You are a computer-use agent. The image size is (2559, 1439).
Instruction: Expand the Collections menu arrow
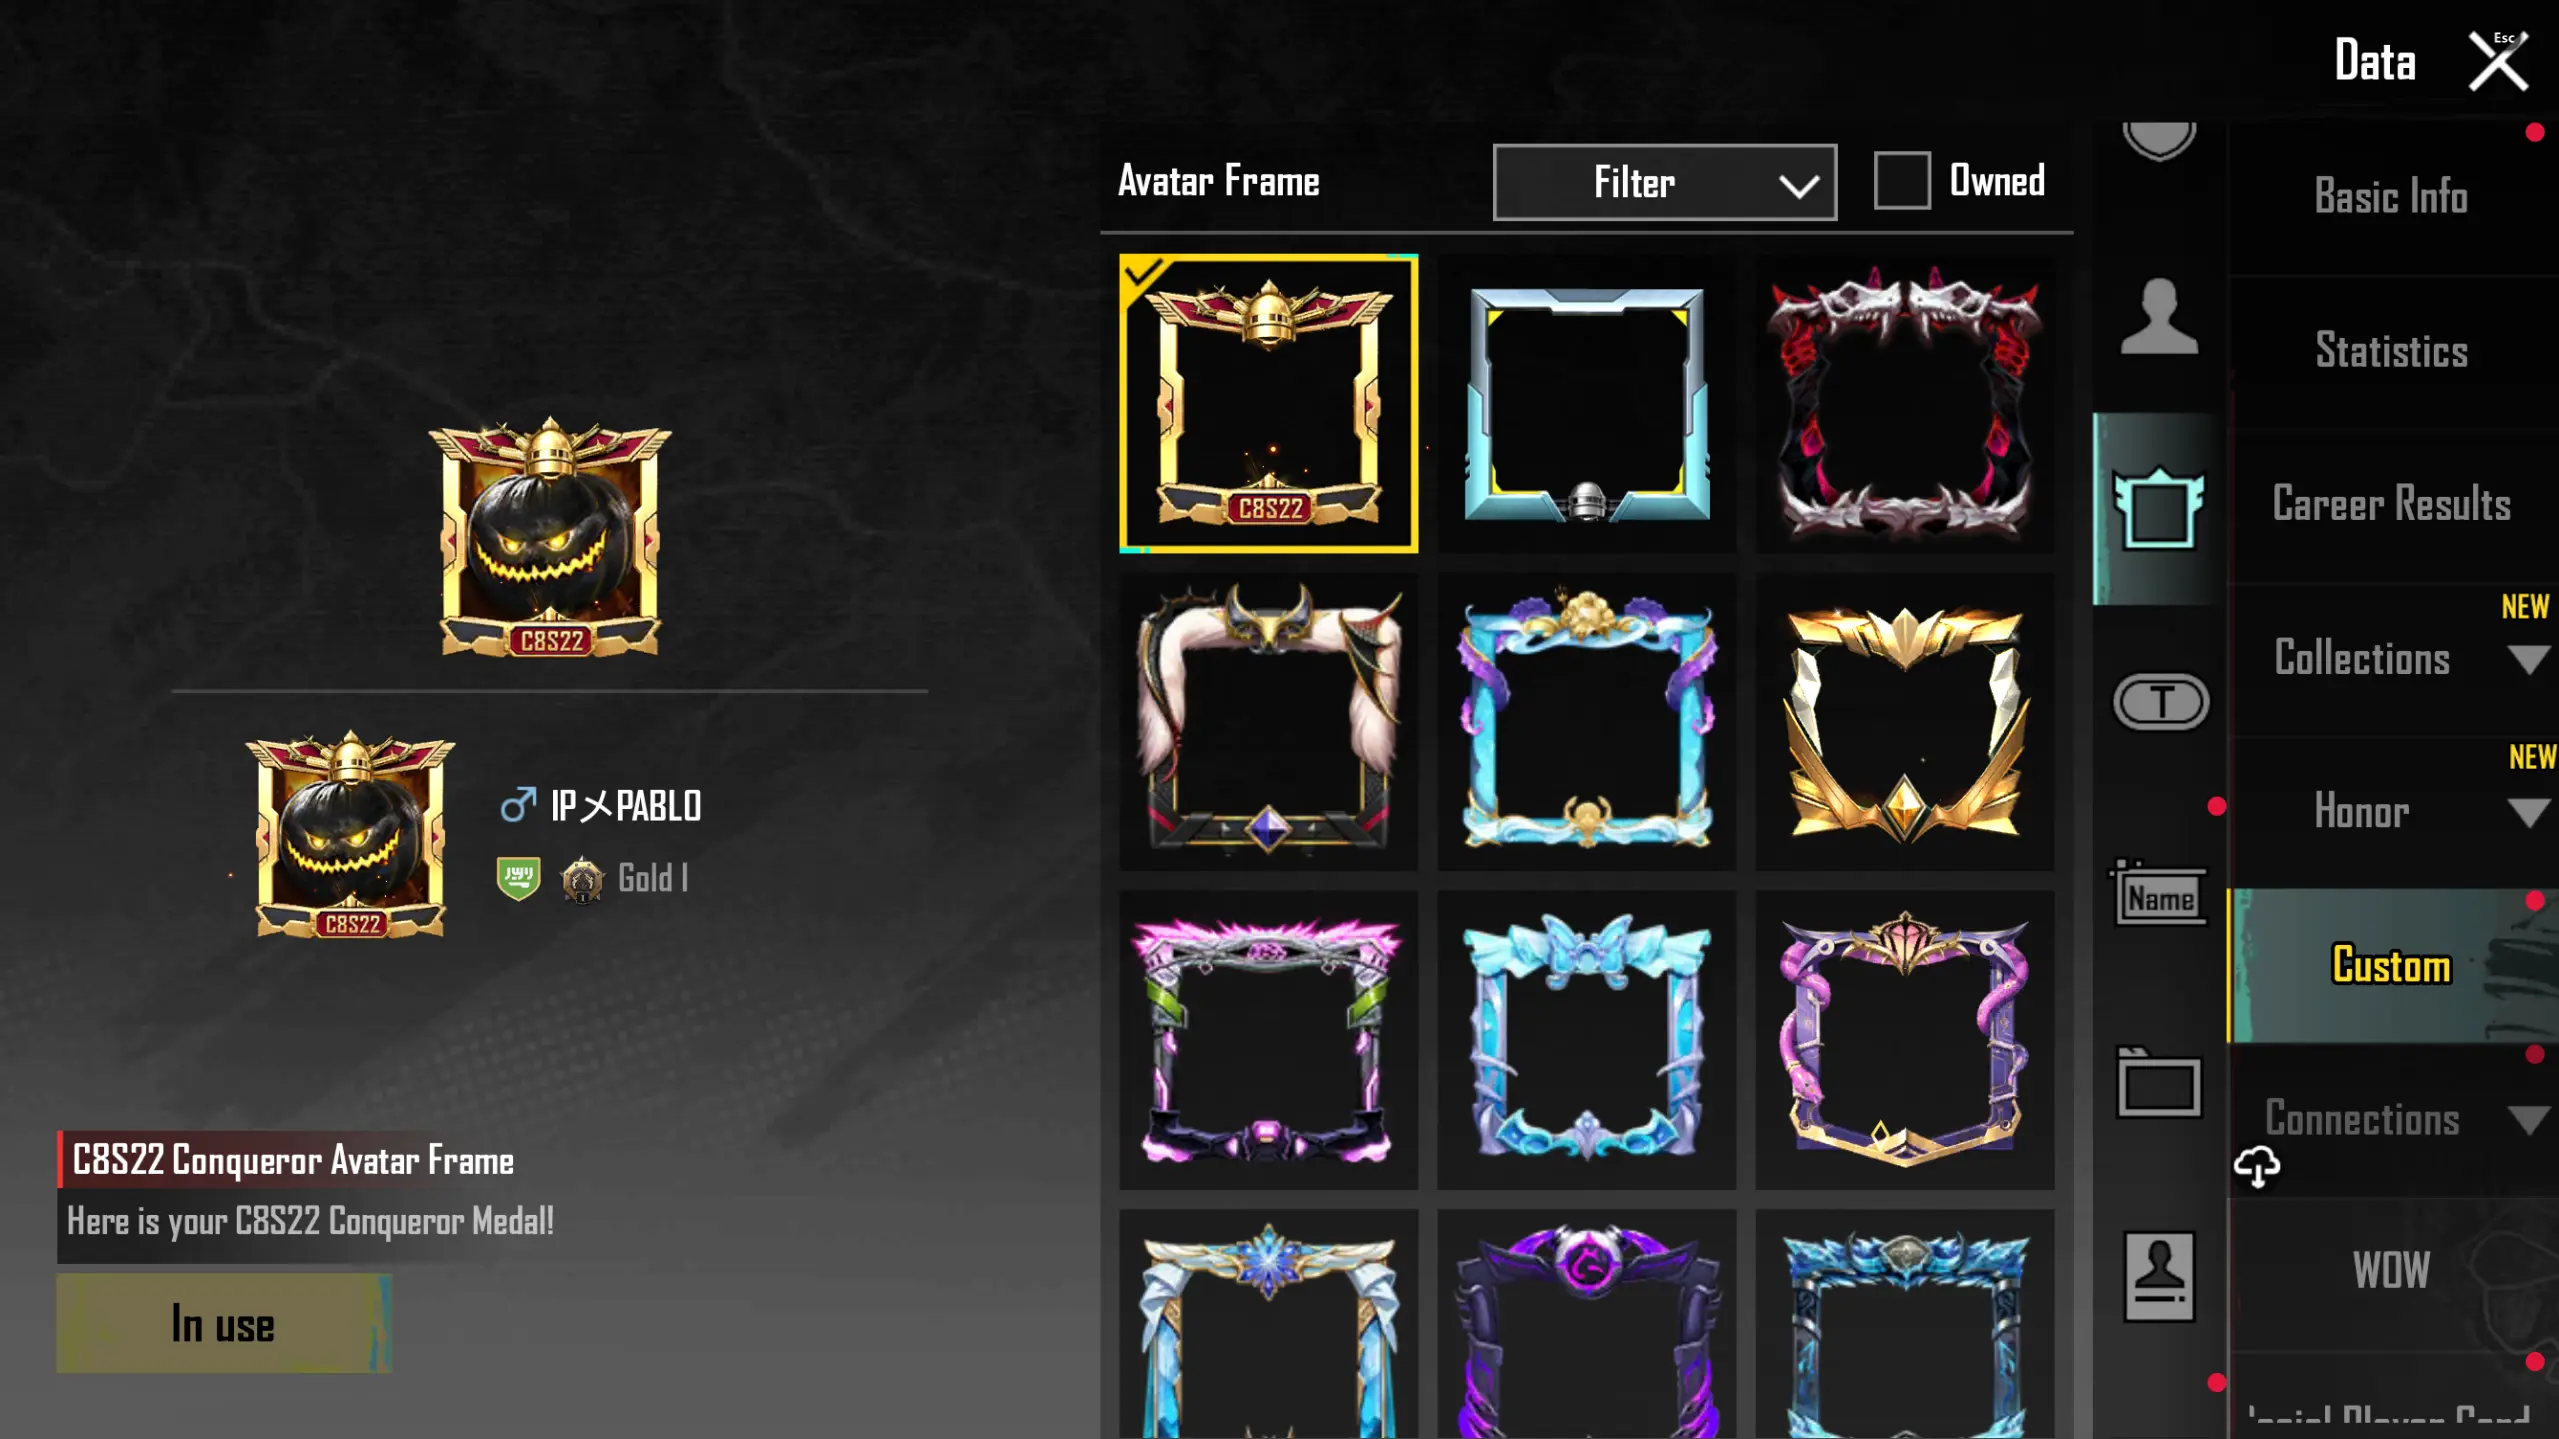(x=2529, y=660)
